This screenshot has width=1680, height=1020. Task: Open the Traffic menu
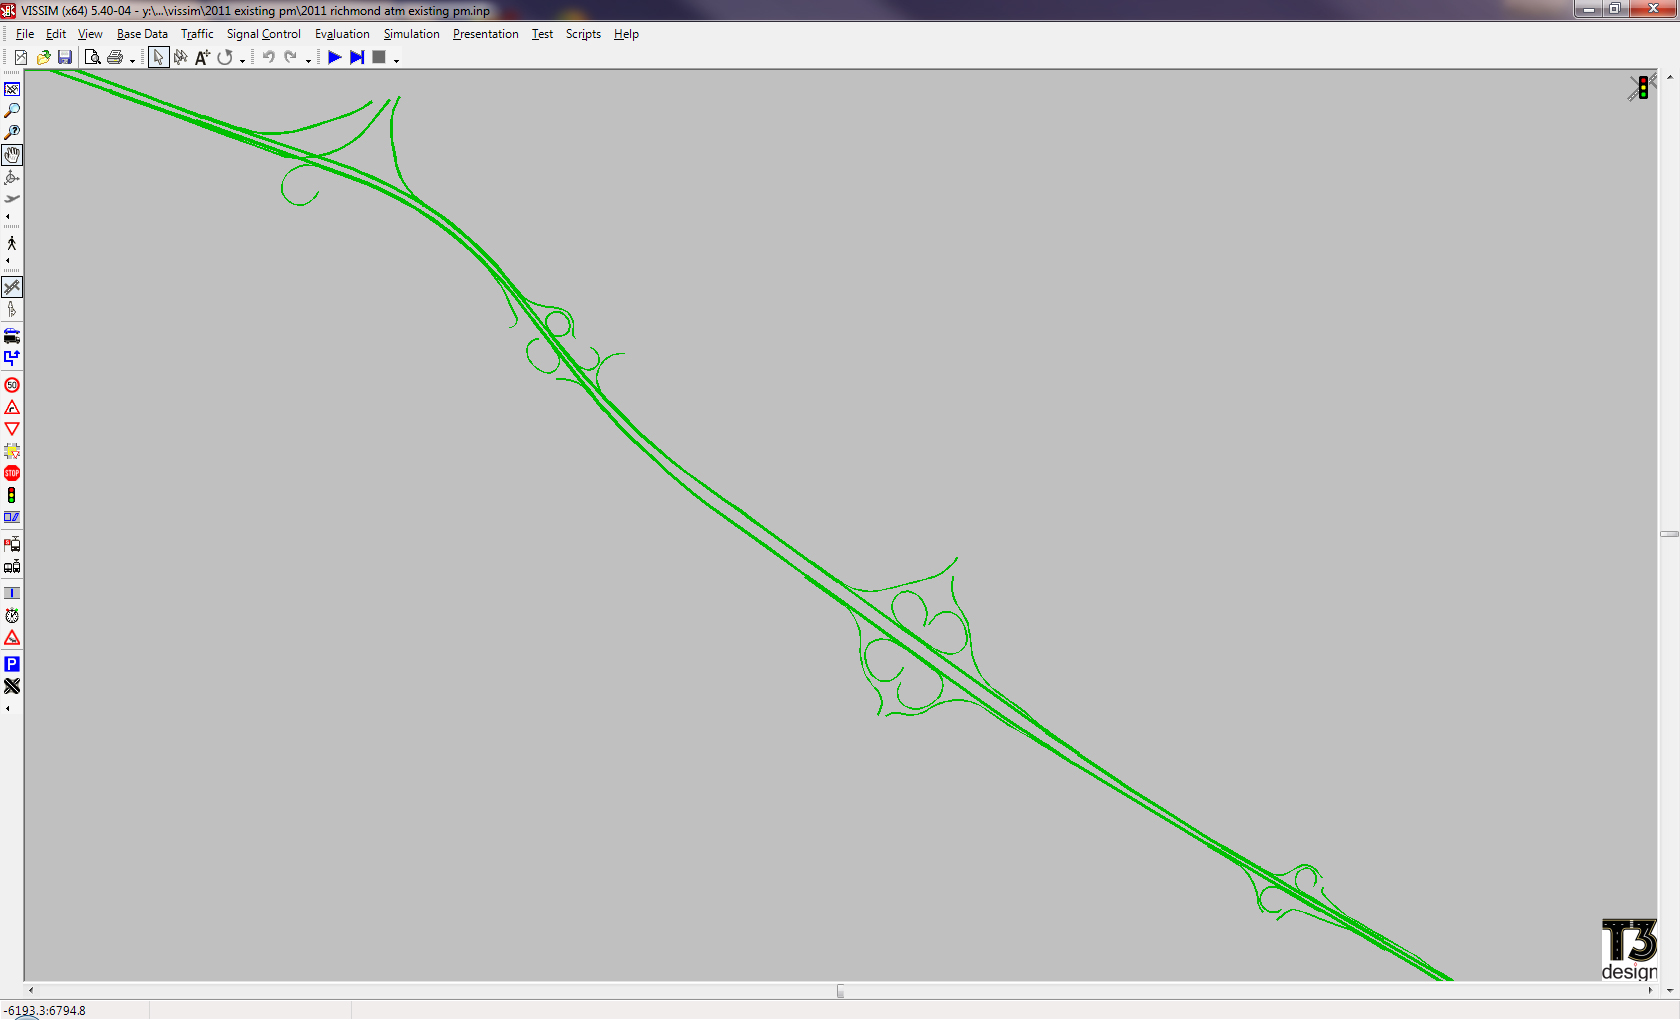pos(197,34)
